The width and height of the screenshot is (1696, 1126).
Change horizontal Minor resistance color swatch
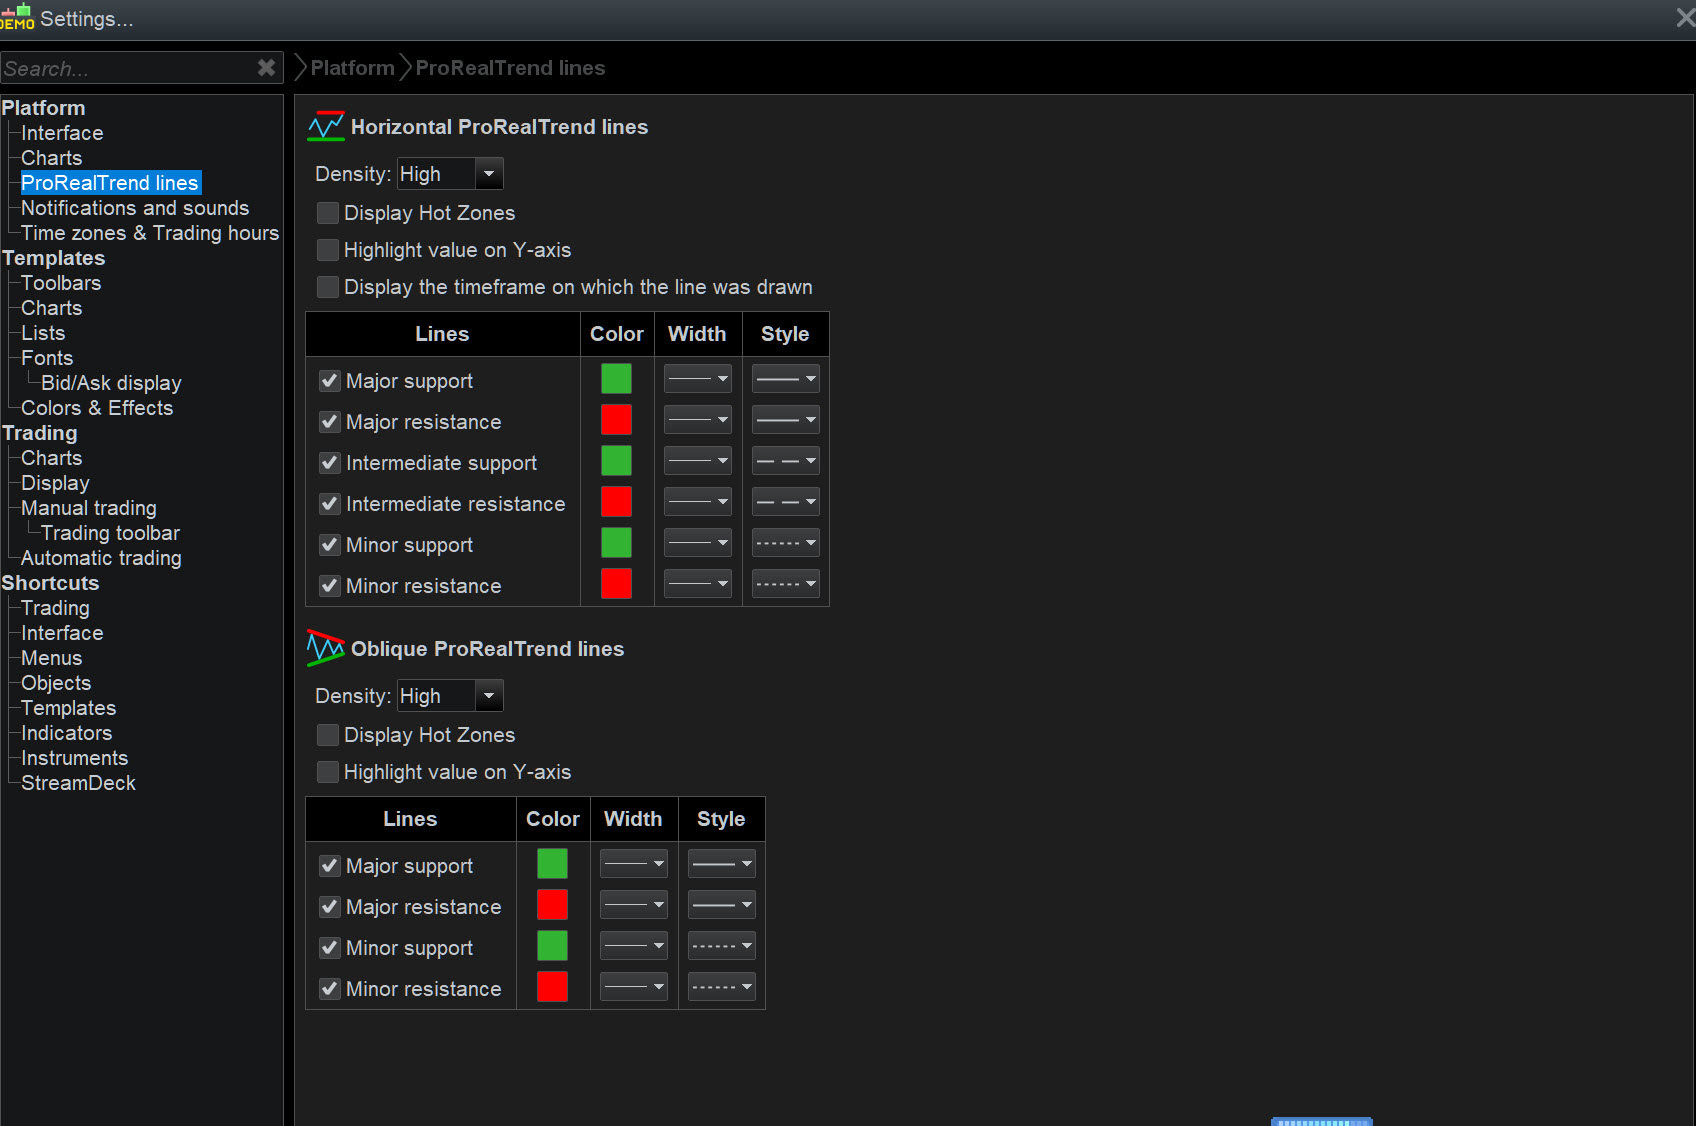616,584
